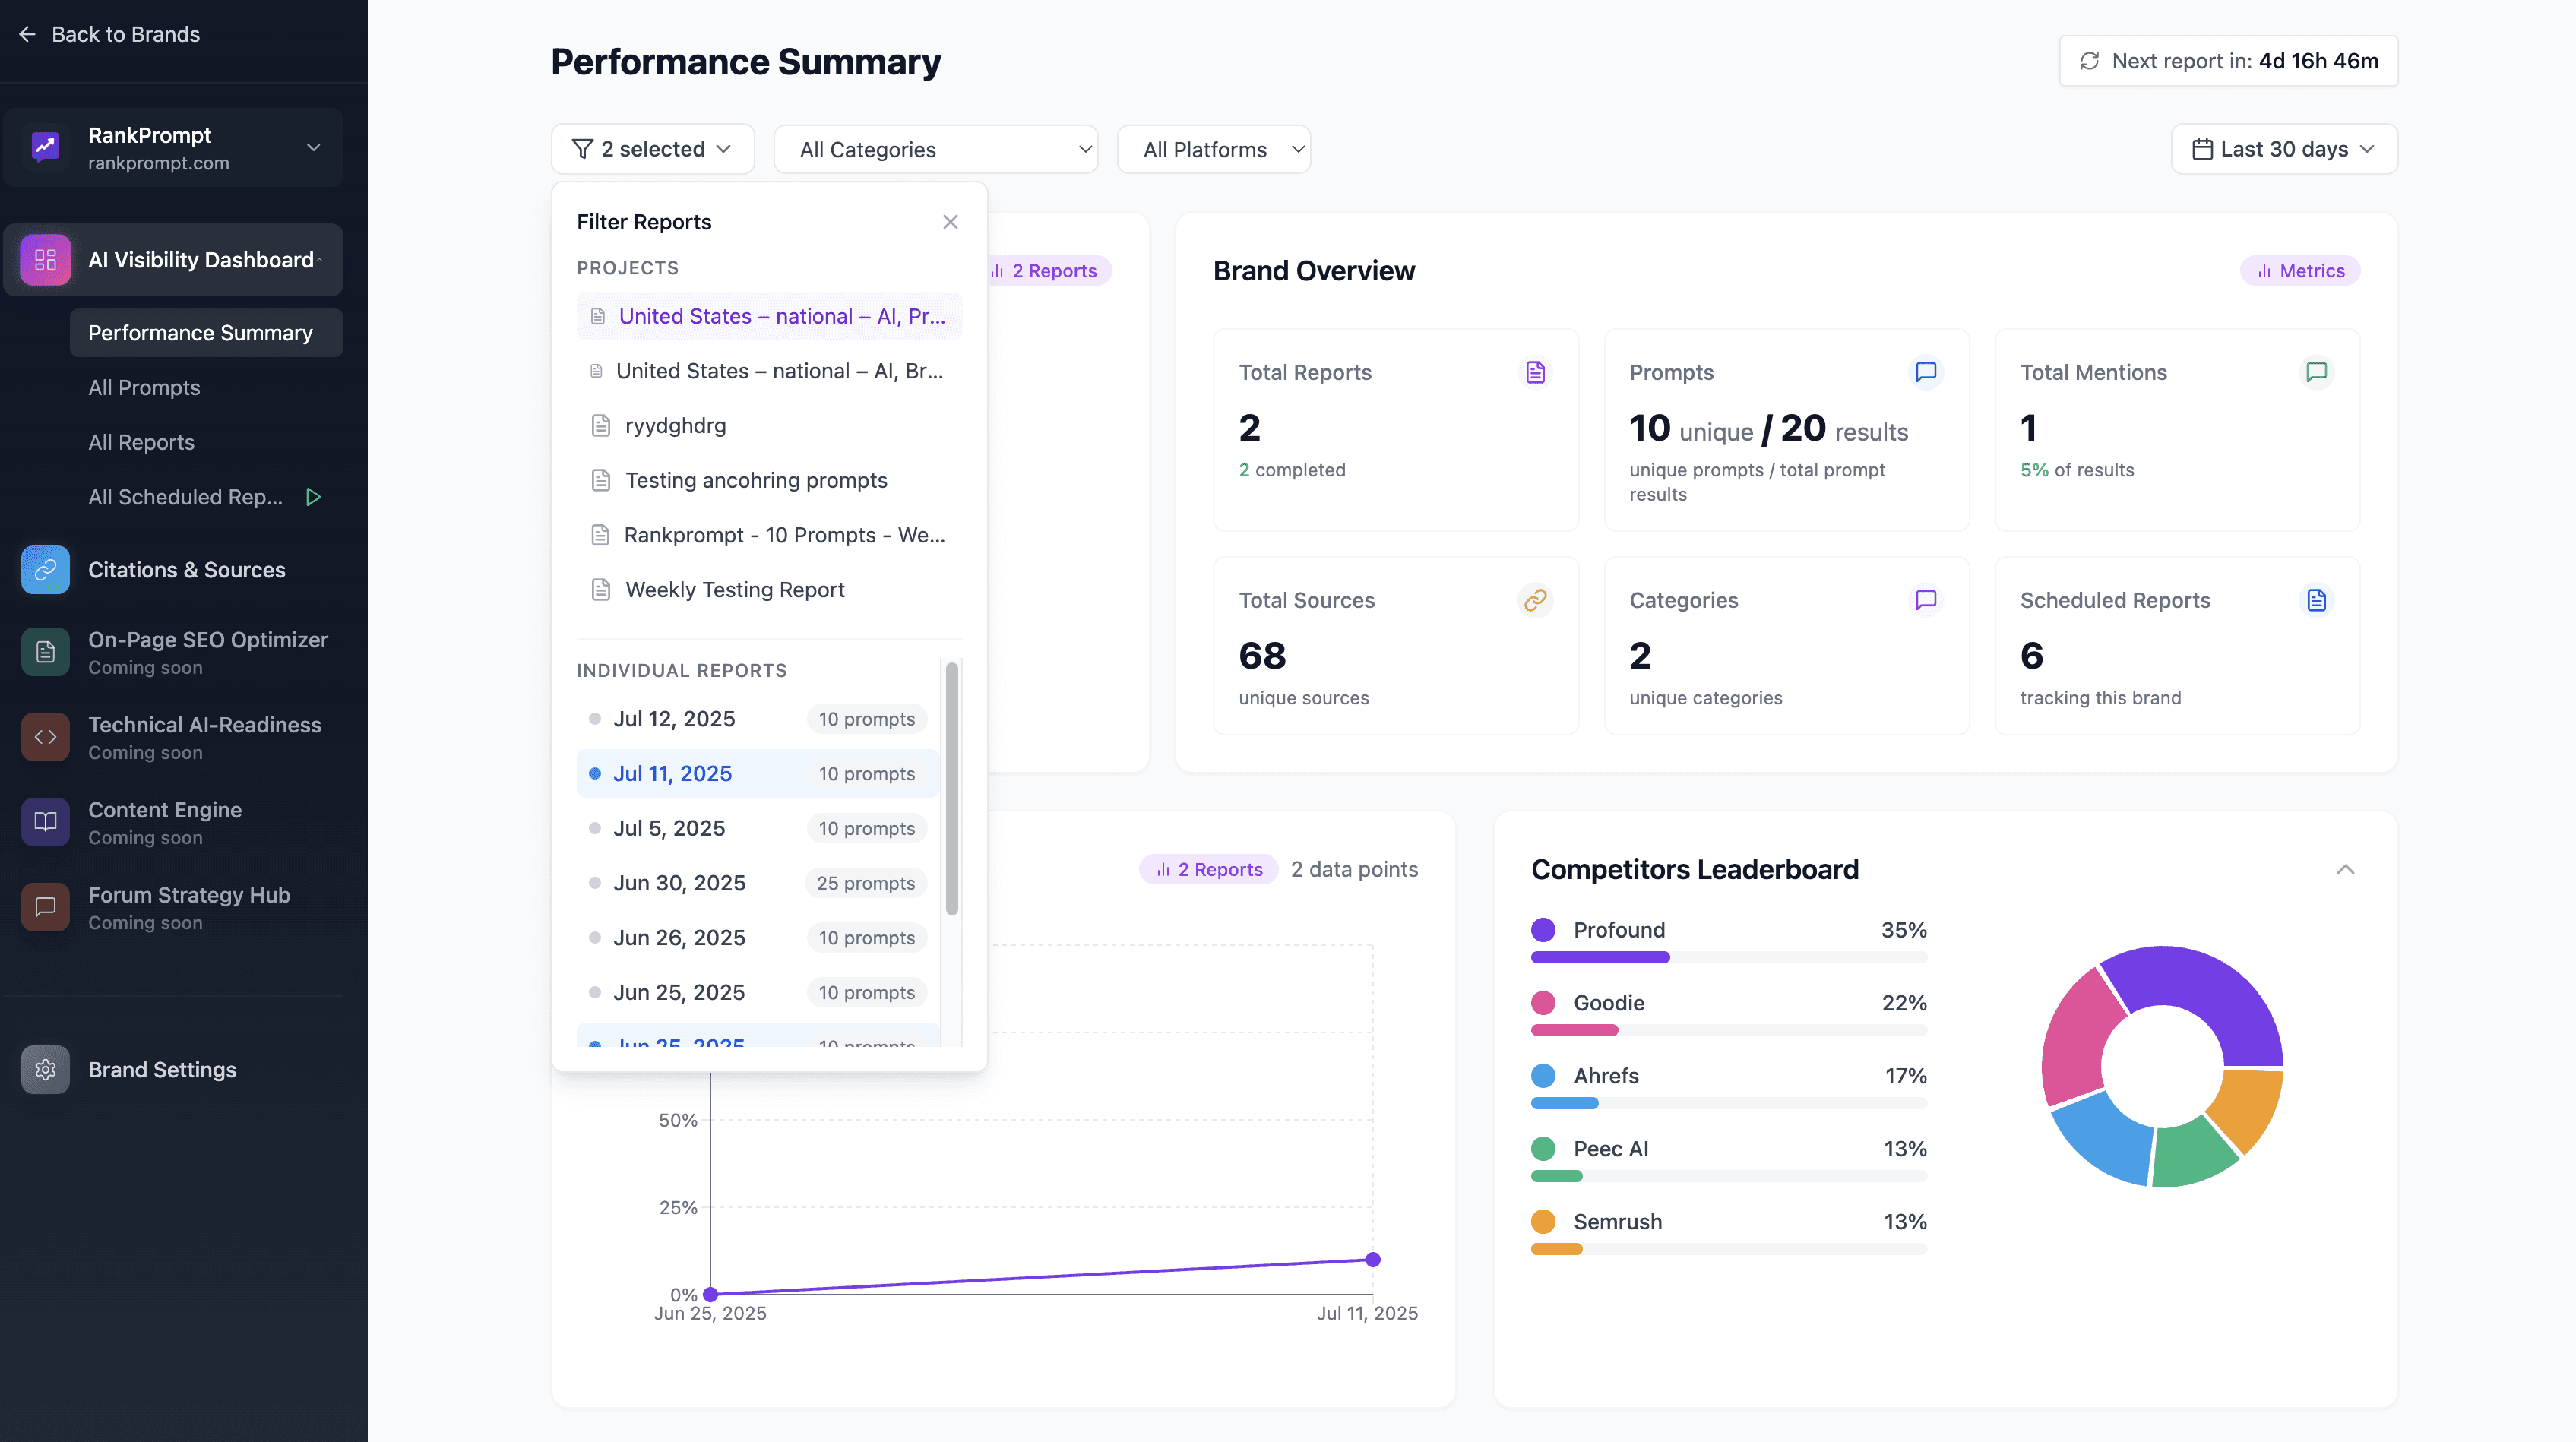Click the refresh icon next to Next report
Viewport: 2576px width, 1442px height.
pos(2089,61)
